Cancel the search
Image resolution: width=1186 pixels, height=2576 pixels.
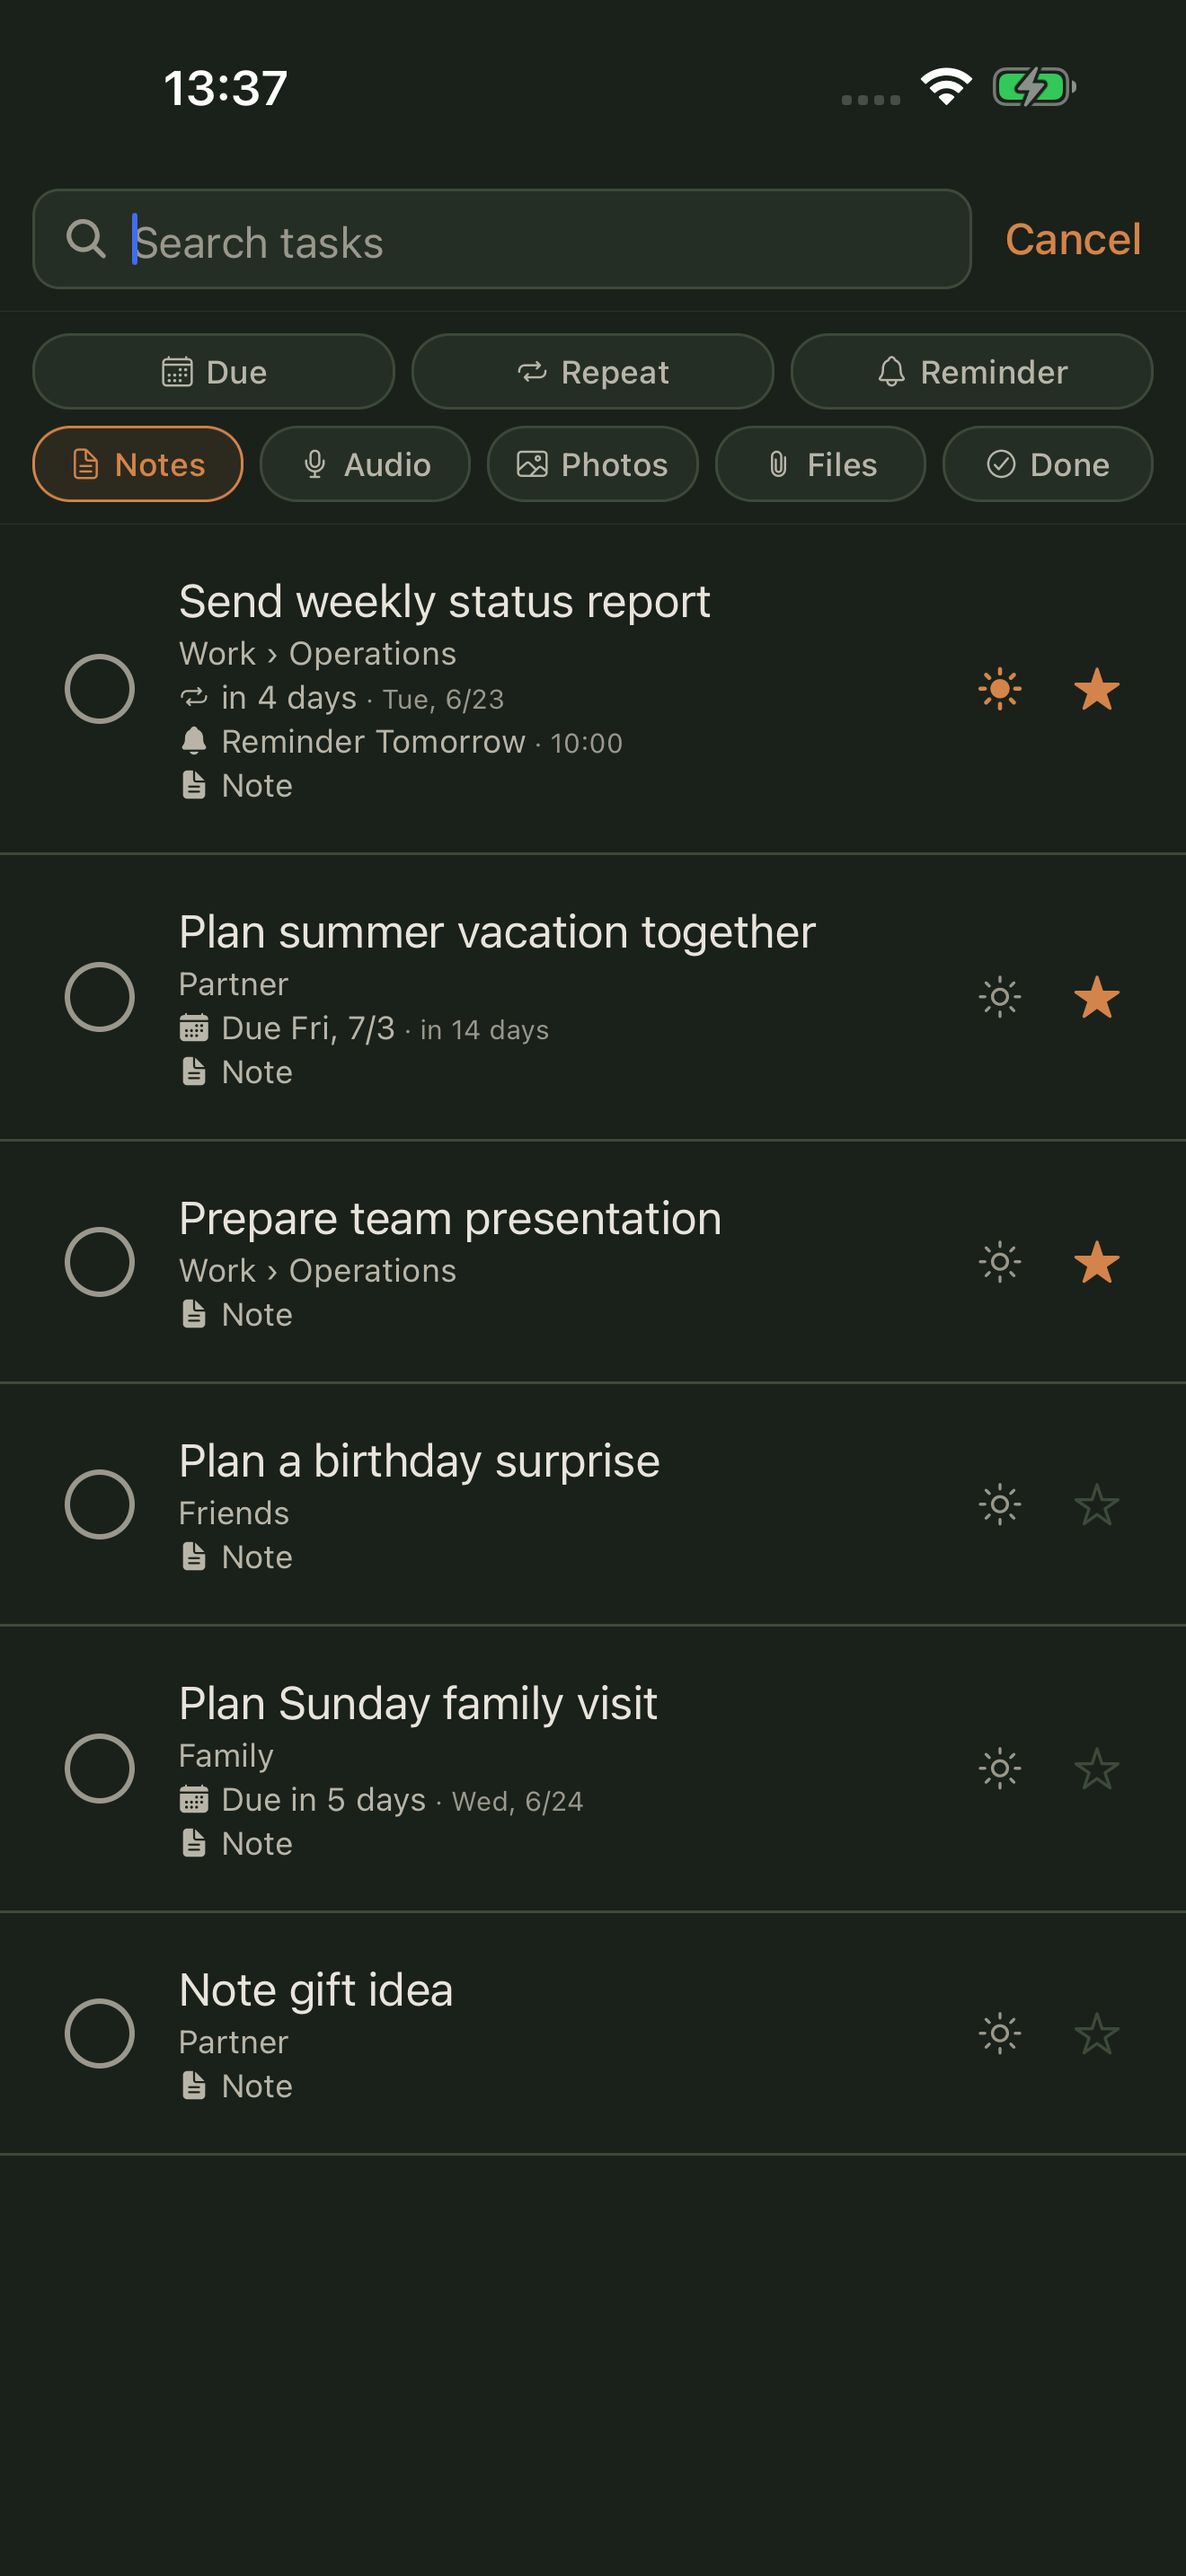click(x=1072, y=239)
